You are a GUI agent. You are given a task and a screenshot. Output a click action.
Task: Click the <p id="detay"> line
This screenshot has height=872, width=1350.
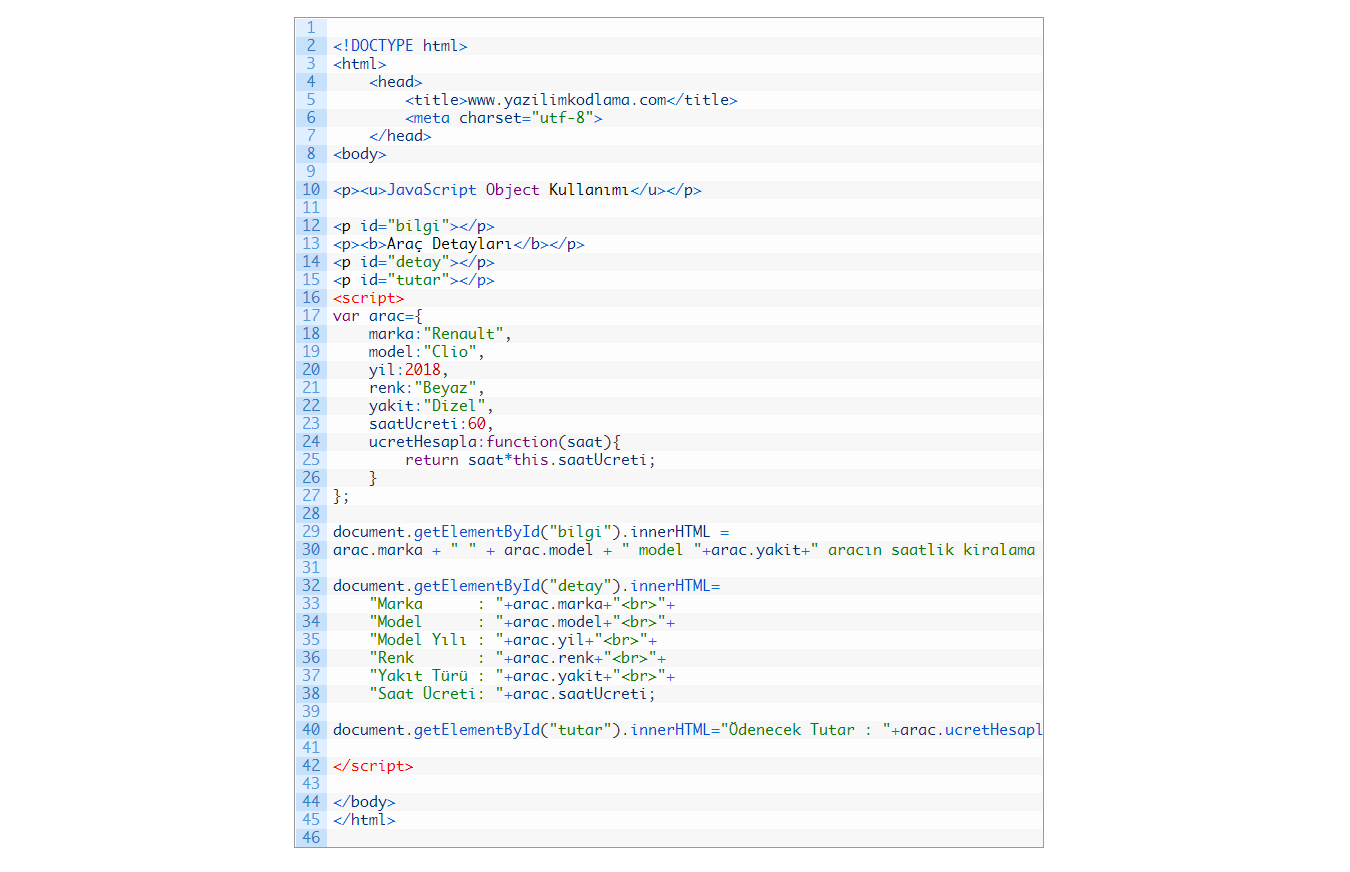click(414, 262)
